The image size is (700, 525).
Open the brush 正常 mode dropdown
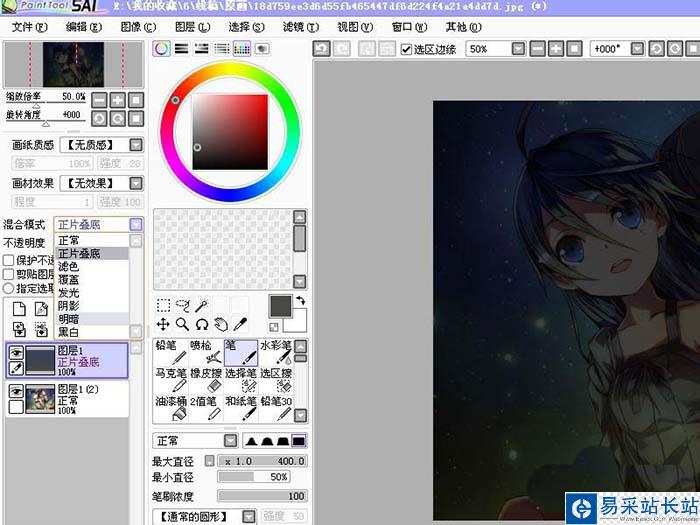pos(230,441)
